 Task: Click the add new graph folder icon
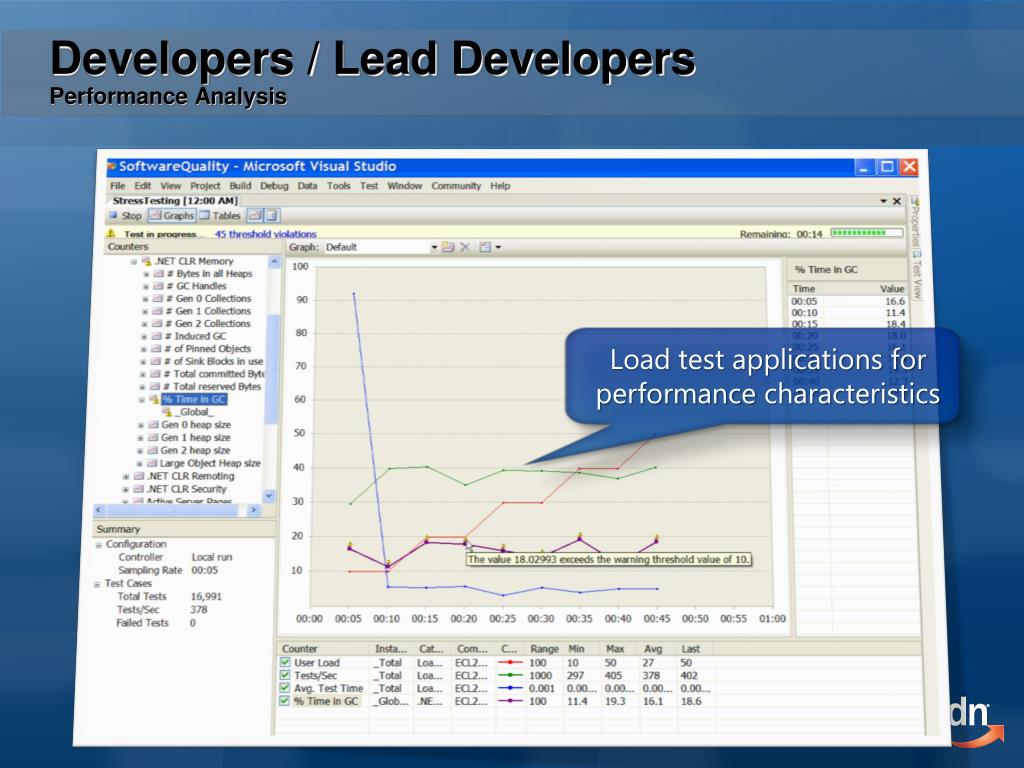pyautogui.click(x=447, y=247)
